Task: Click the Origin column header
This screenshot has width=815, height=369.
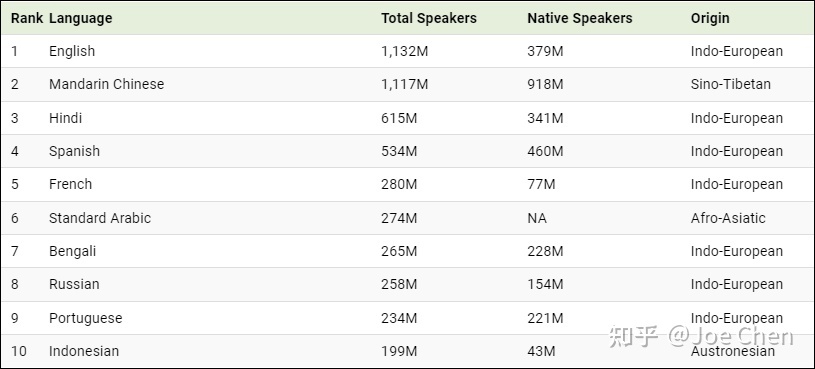Action: (x=710, y=18)
